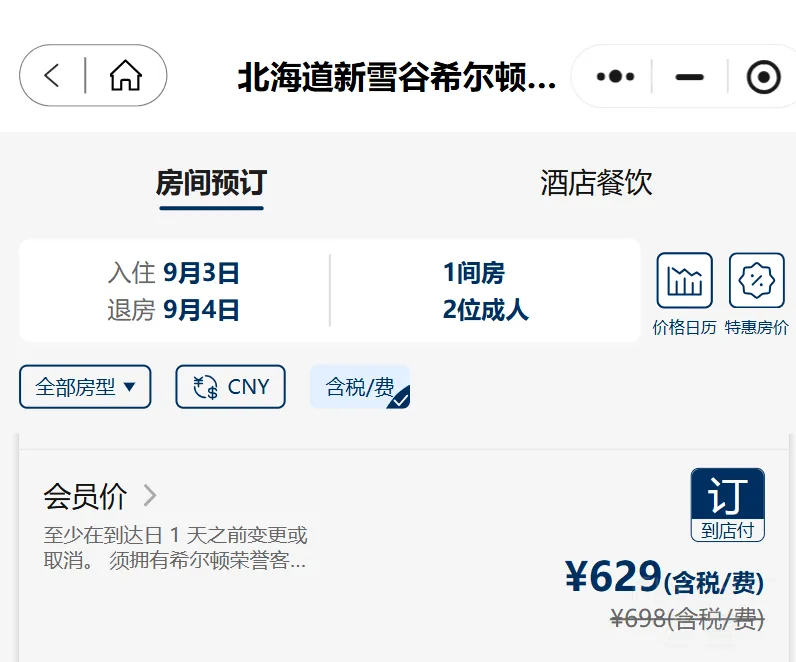796x662 pixels.
Task: Close the mini program with circle icon
Action: (x=763, y=77)
